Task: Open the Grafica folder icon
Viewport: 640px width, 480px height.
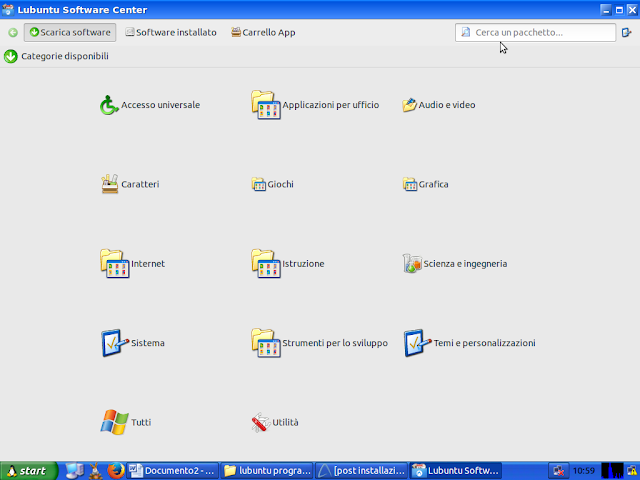Action: [409, 184]
